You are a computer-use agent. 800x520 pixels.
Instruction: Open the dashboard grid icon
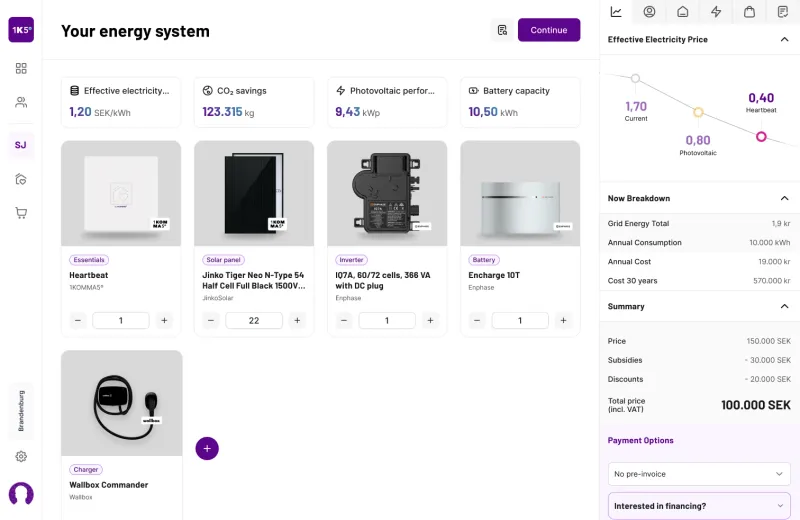tap(21, 68)
